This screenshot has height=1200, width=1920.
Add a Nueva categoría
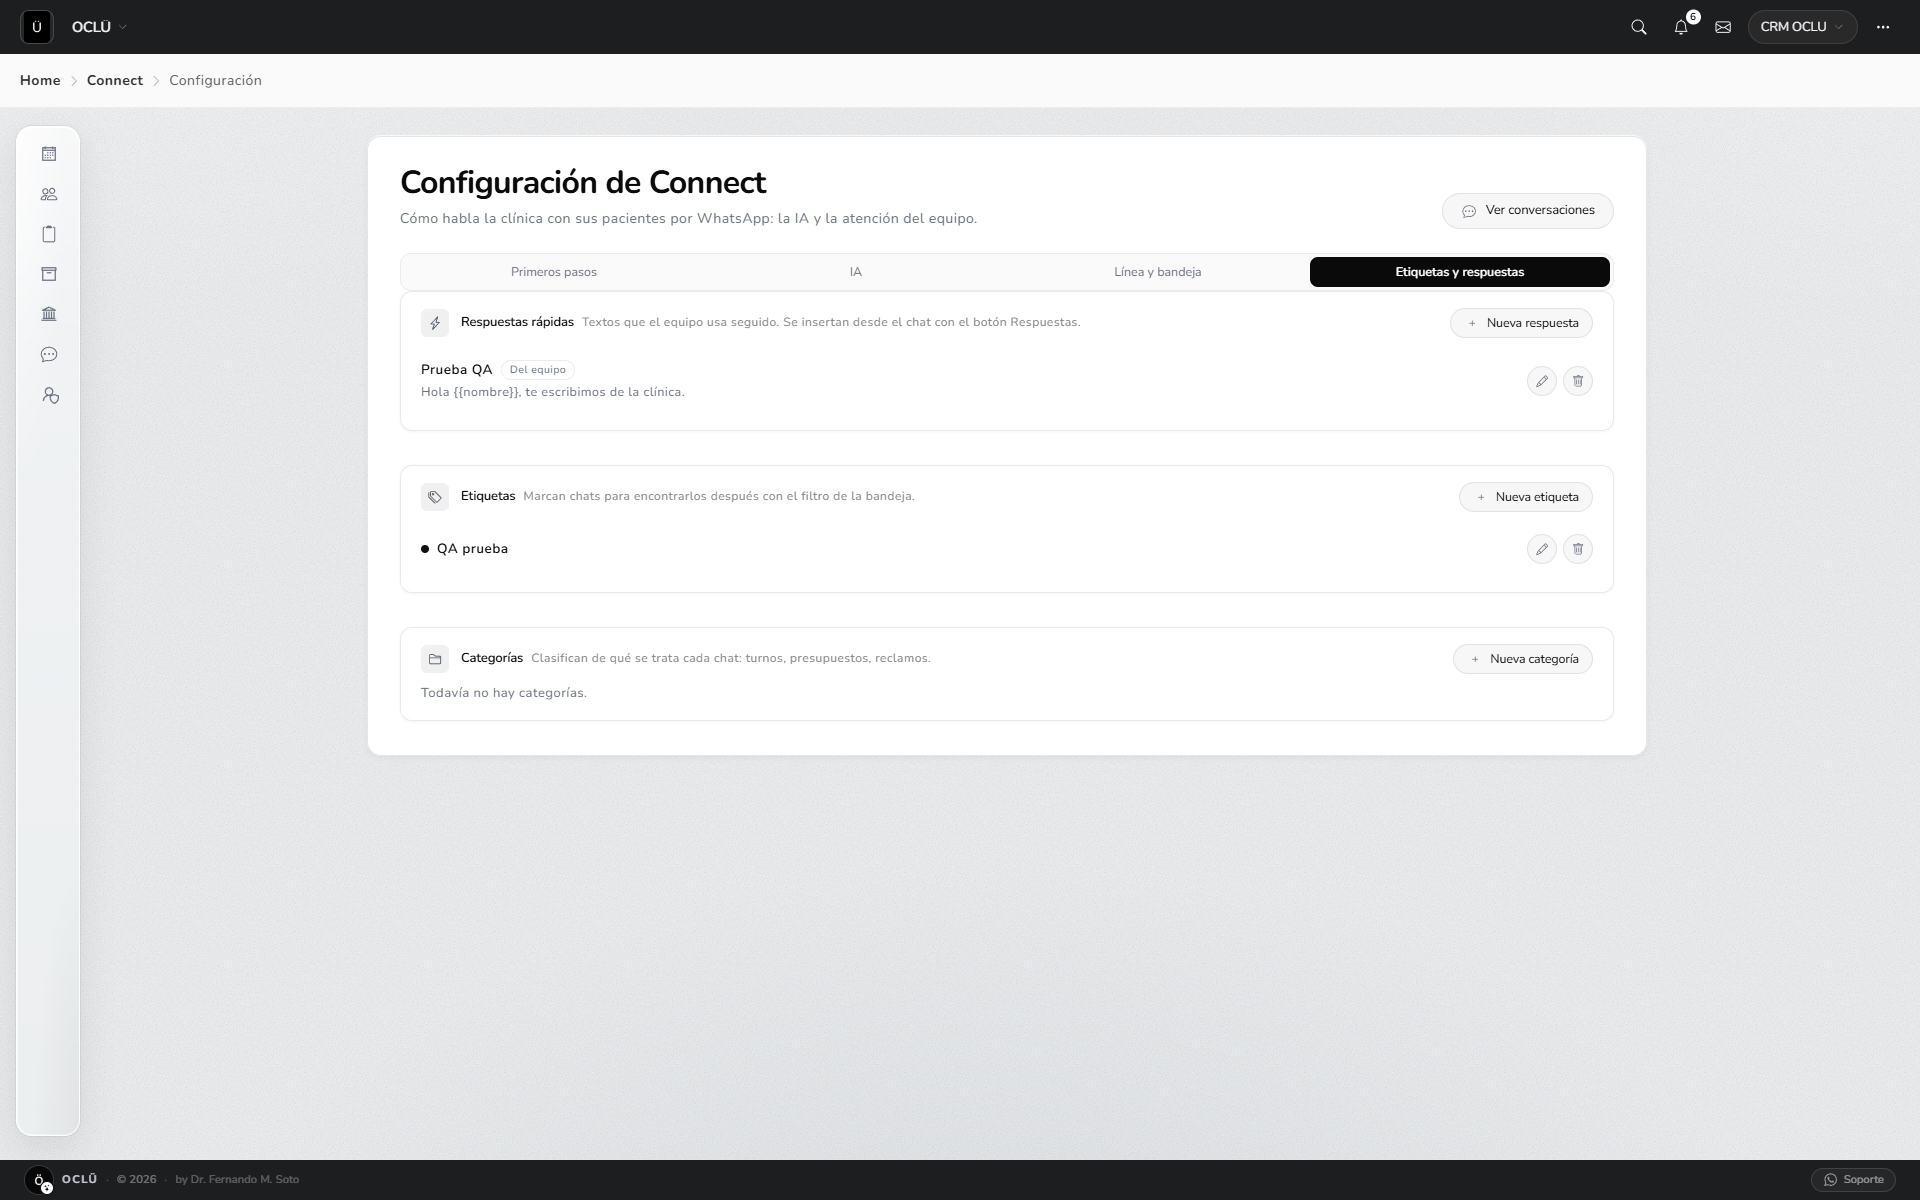coord(1523,659)
